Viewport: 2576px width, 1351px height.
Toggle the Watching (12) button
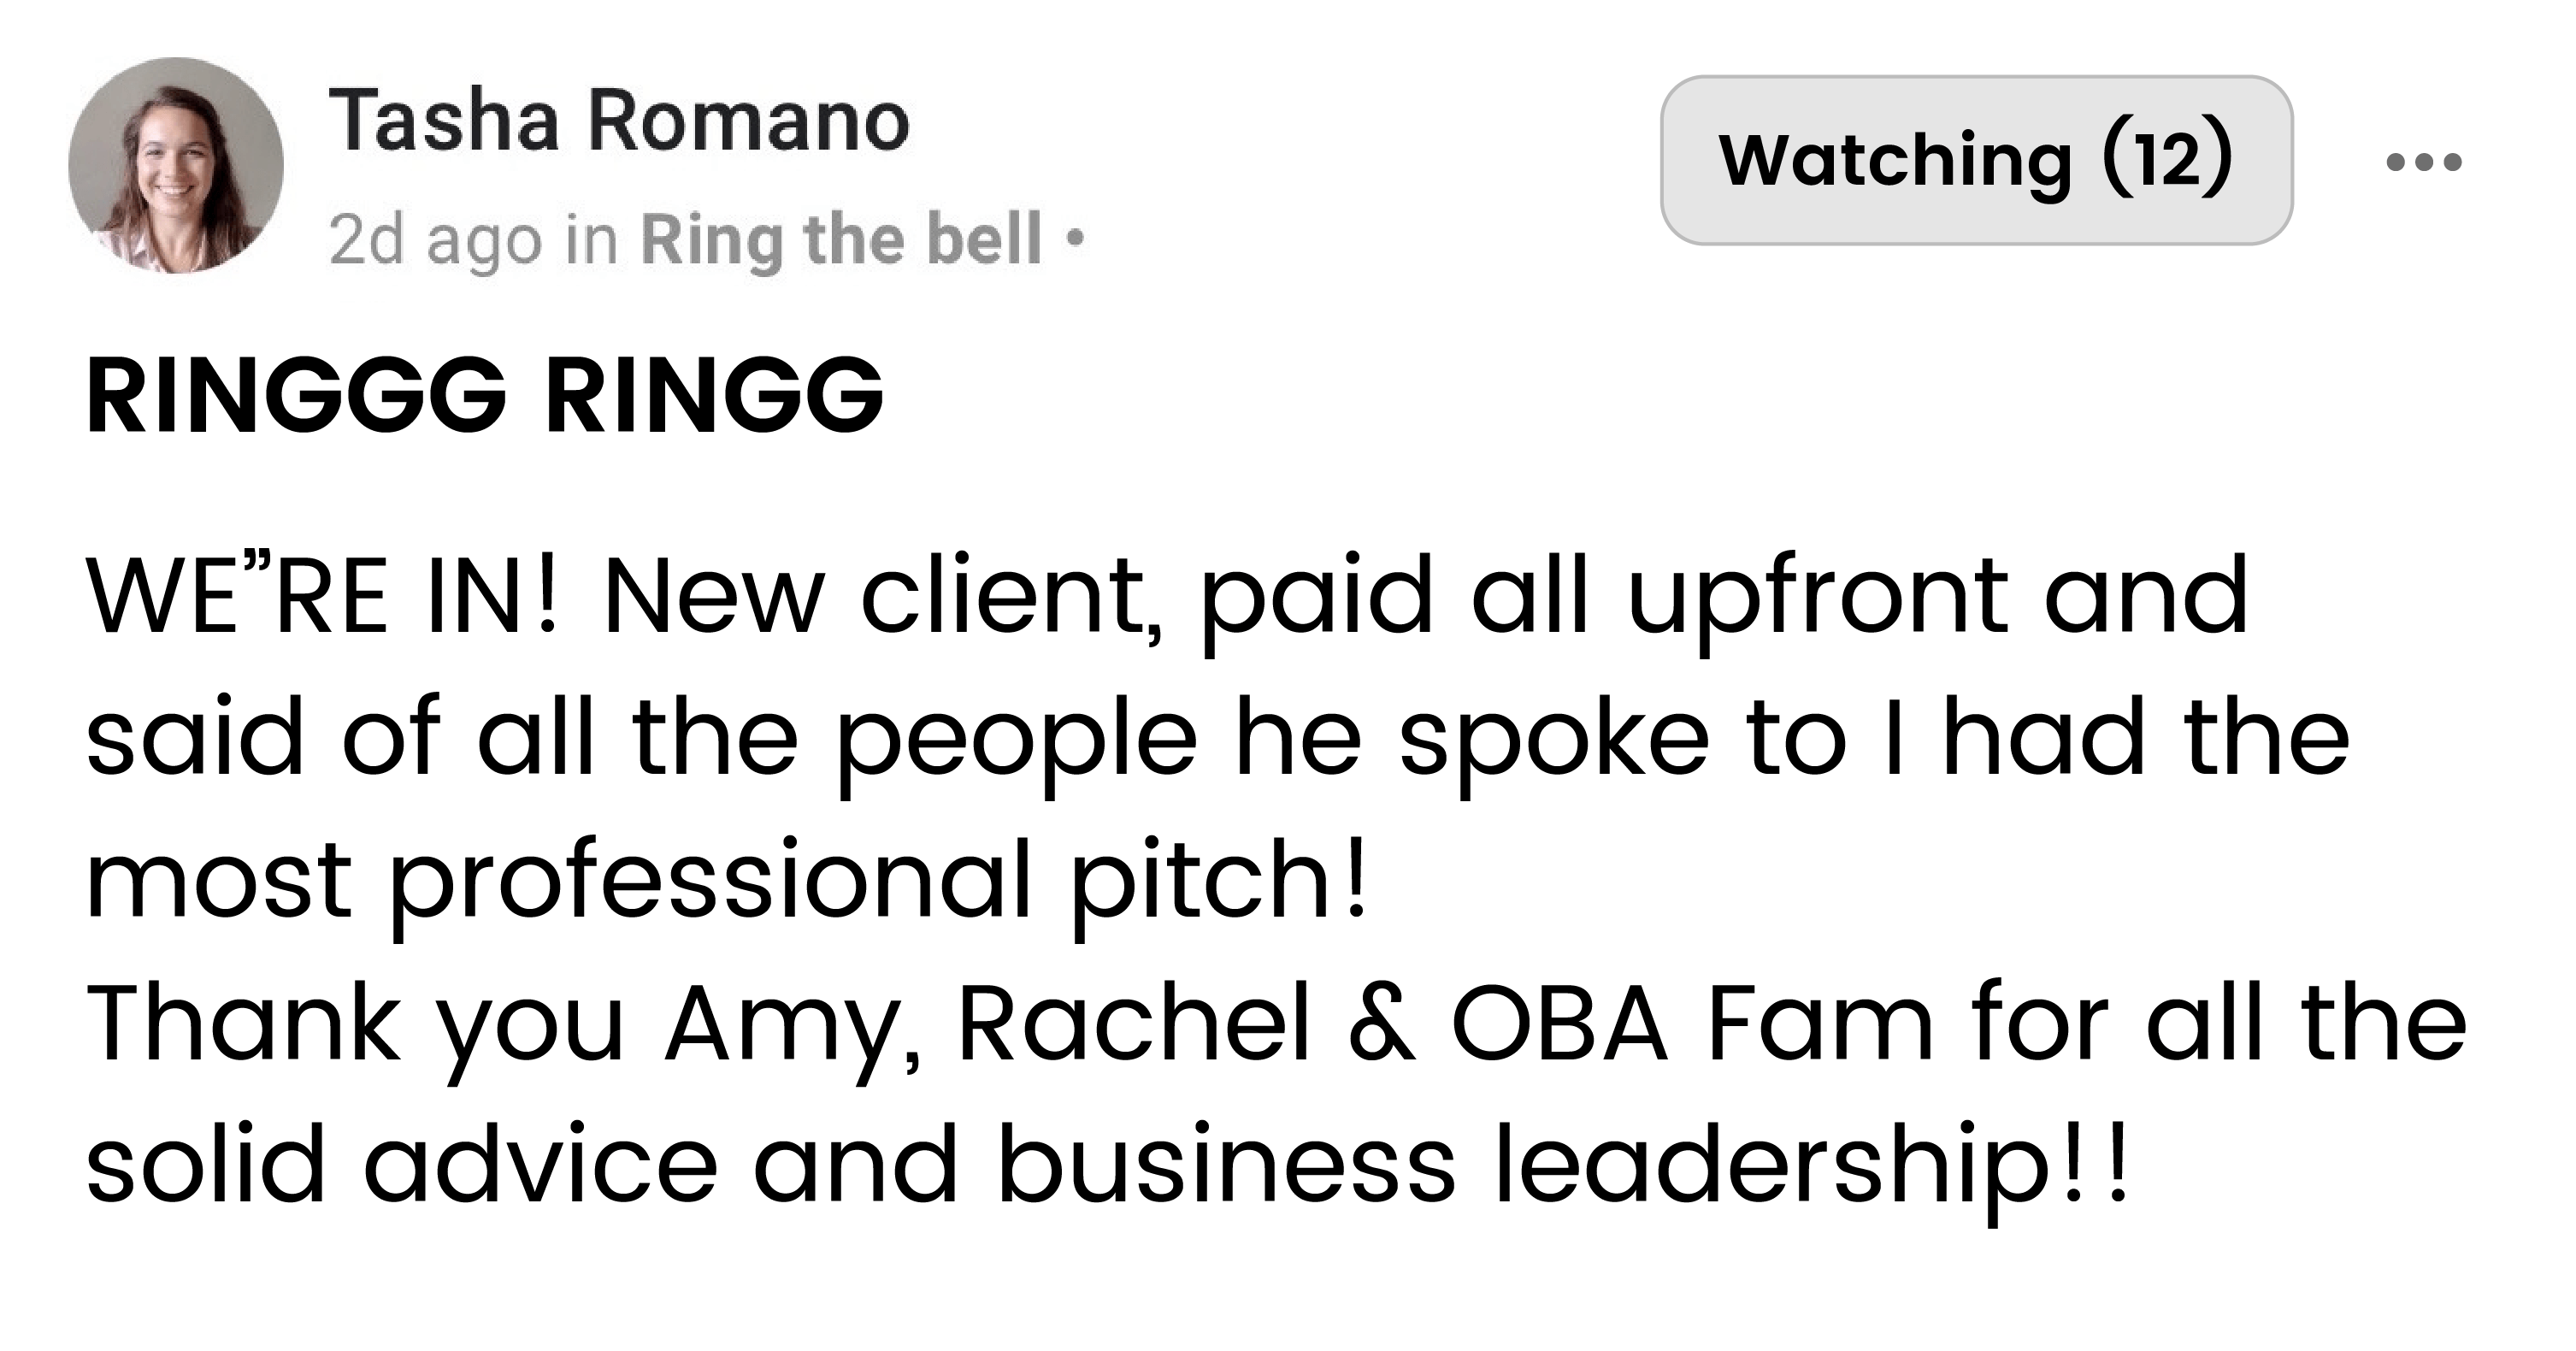pyautogui.click(x=1976, y=160)
